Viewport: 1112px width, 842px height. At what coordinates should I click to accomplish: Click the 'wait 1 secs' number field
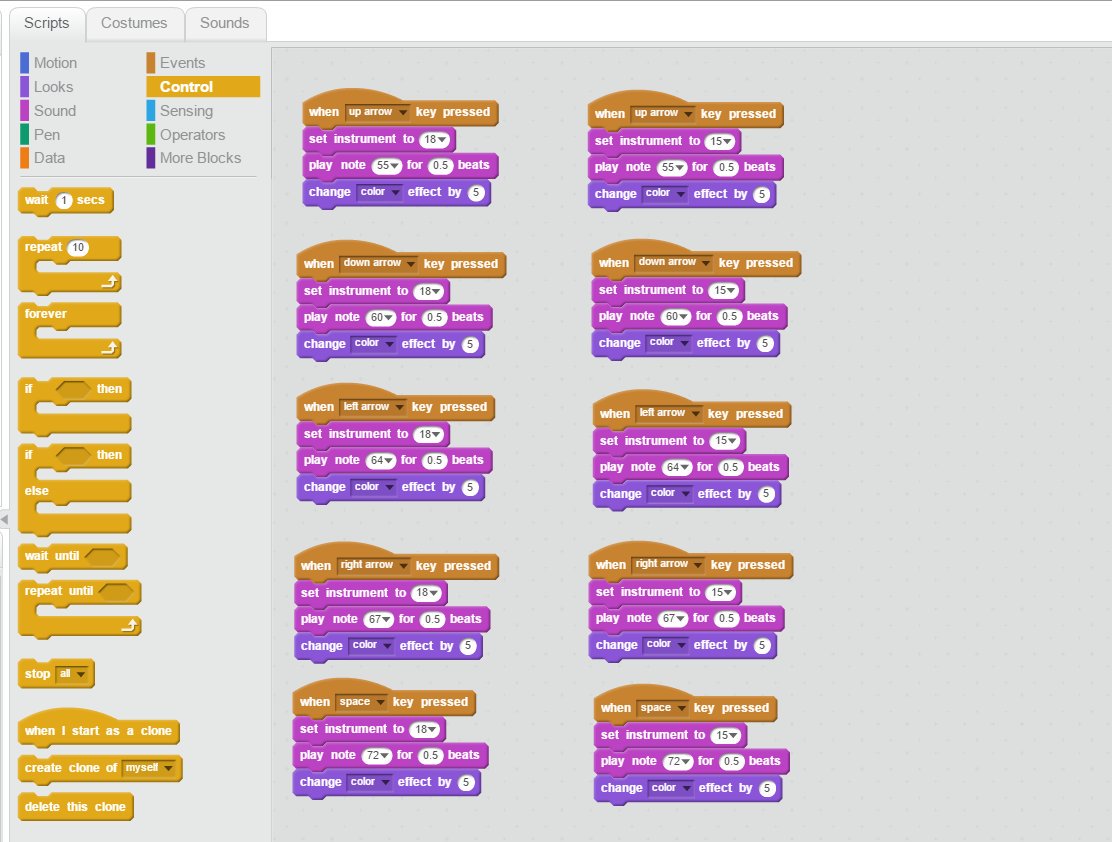coord(63,201)
